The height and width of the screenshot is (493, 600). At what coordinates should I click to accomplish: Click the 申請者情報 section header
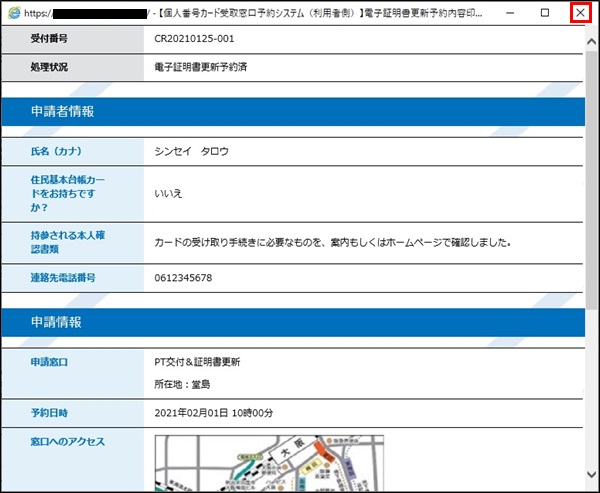coord(62,112)
